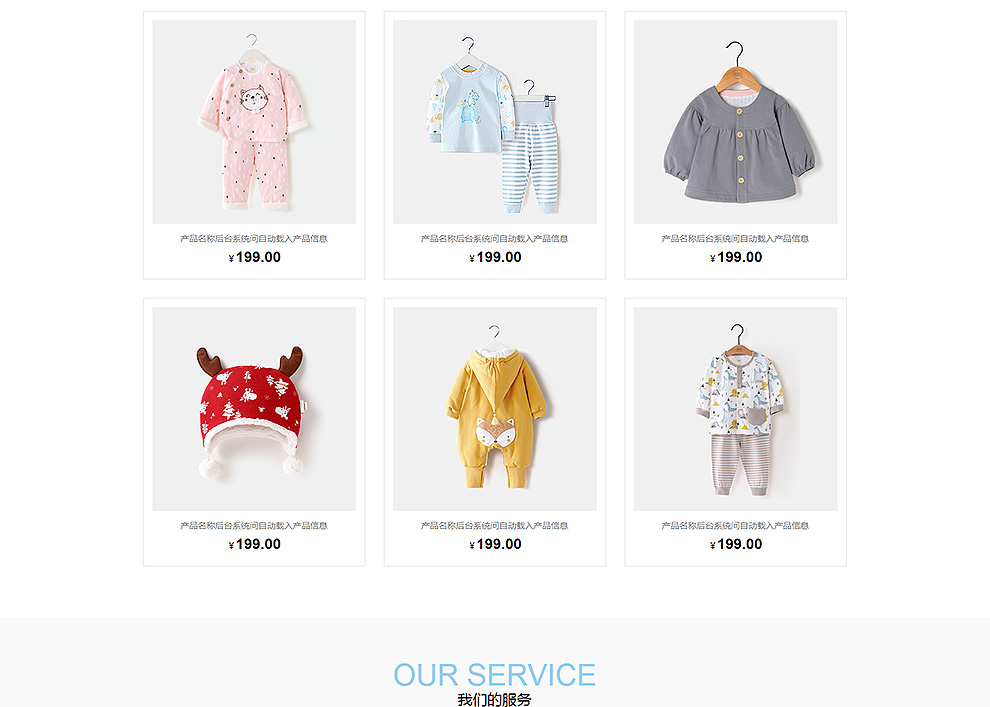
Task: Click the OUR SERVICE section heading
Action: click(x=494, y=675)
